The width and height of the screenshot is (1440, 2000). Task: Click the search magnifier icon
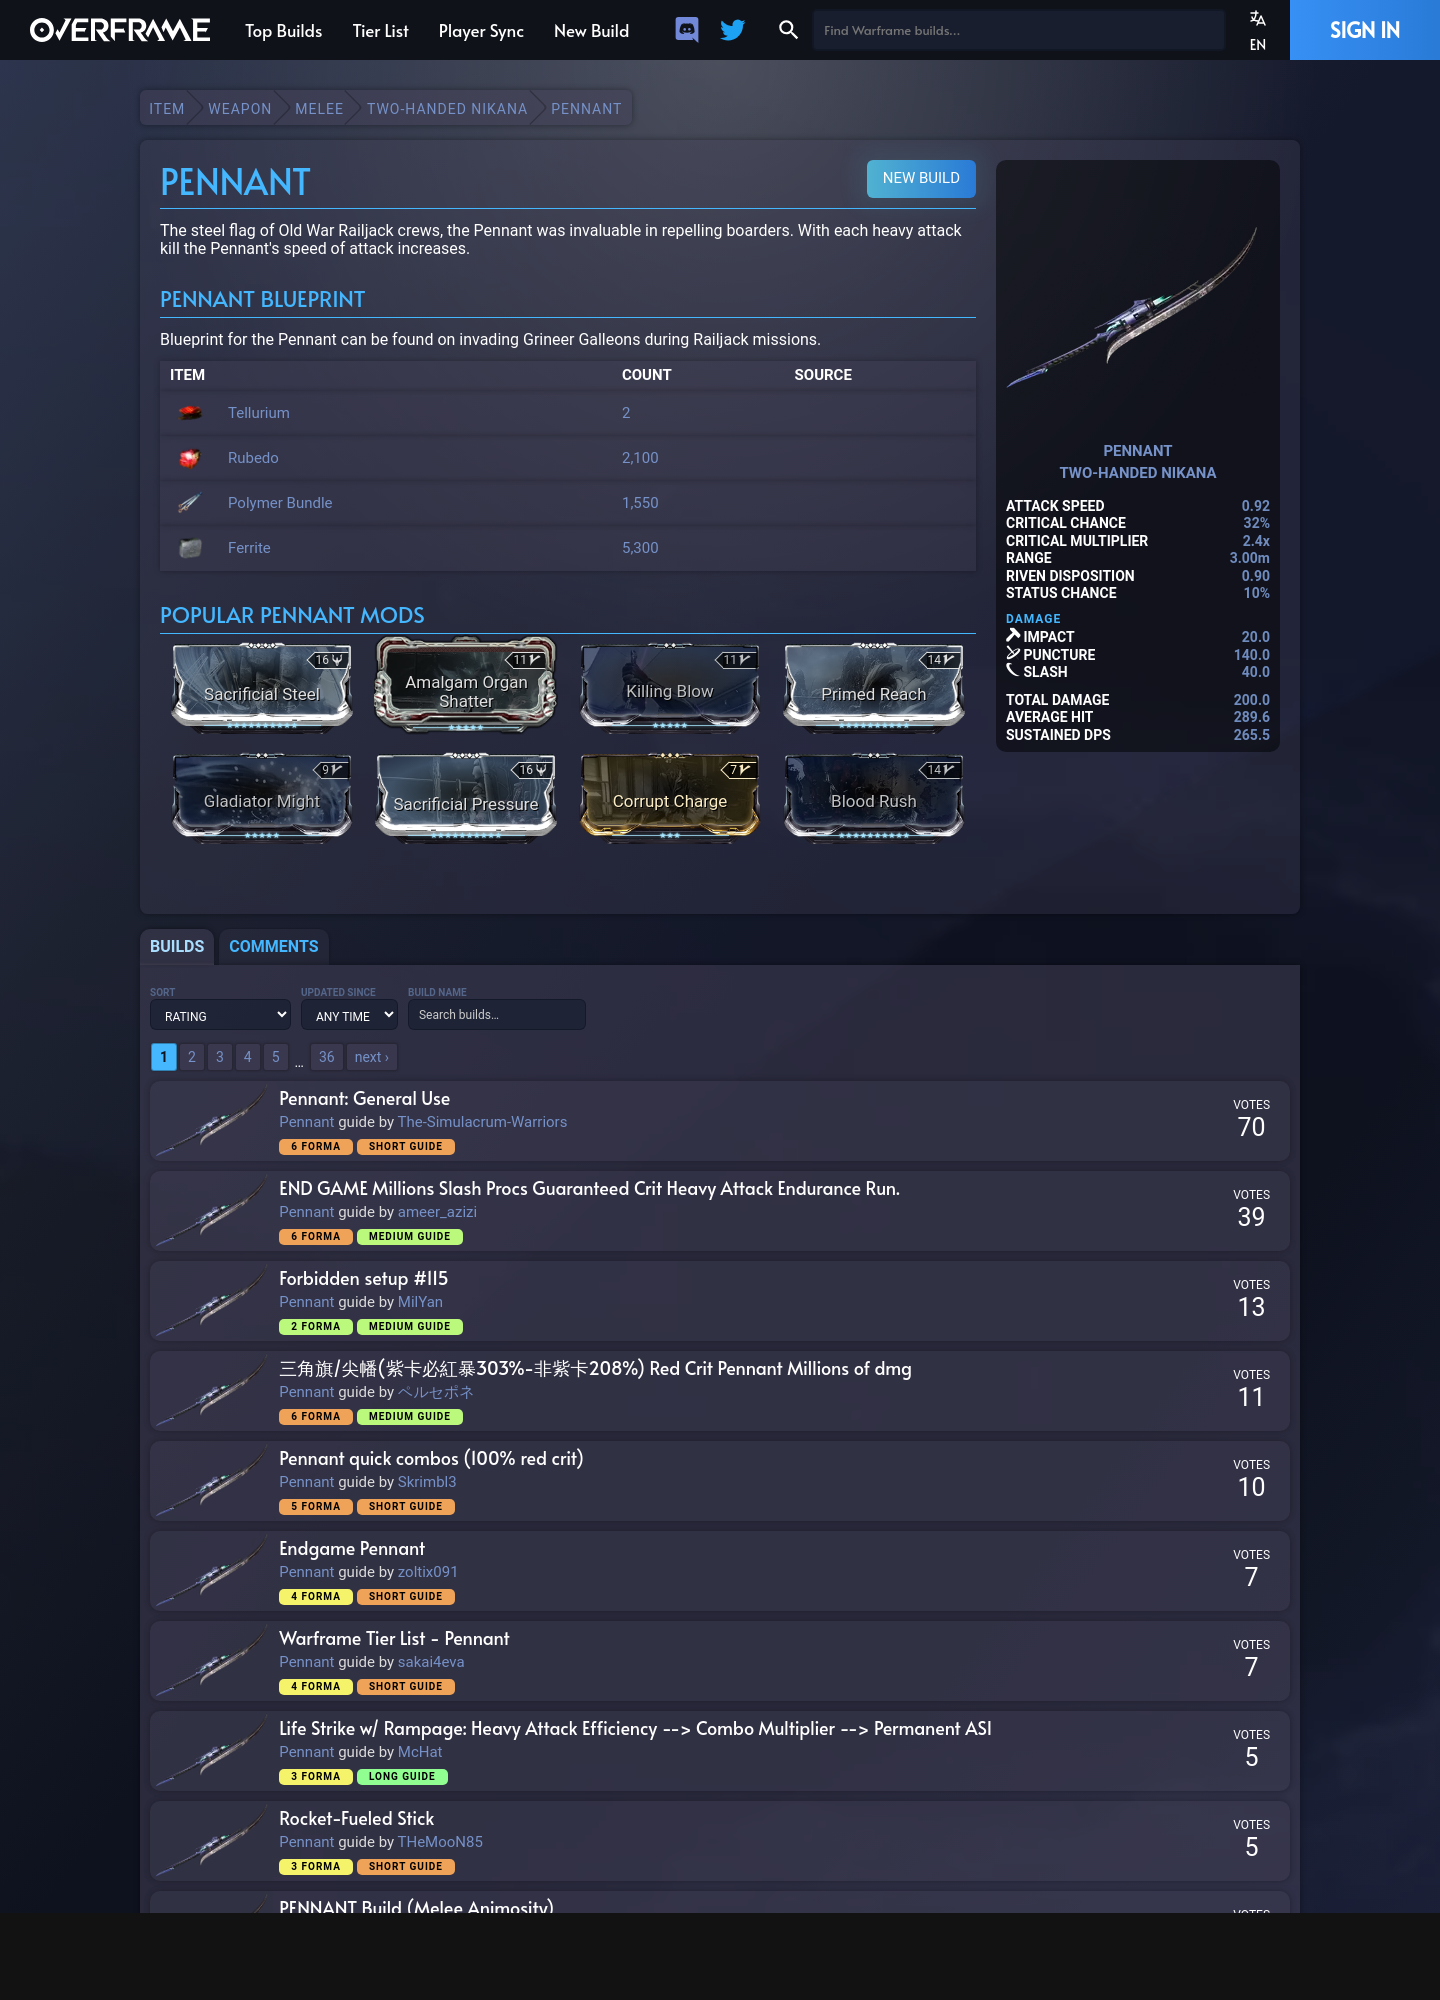click(788, 30)
